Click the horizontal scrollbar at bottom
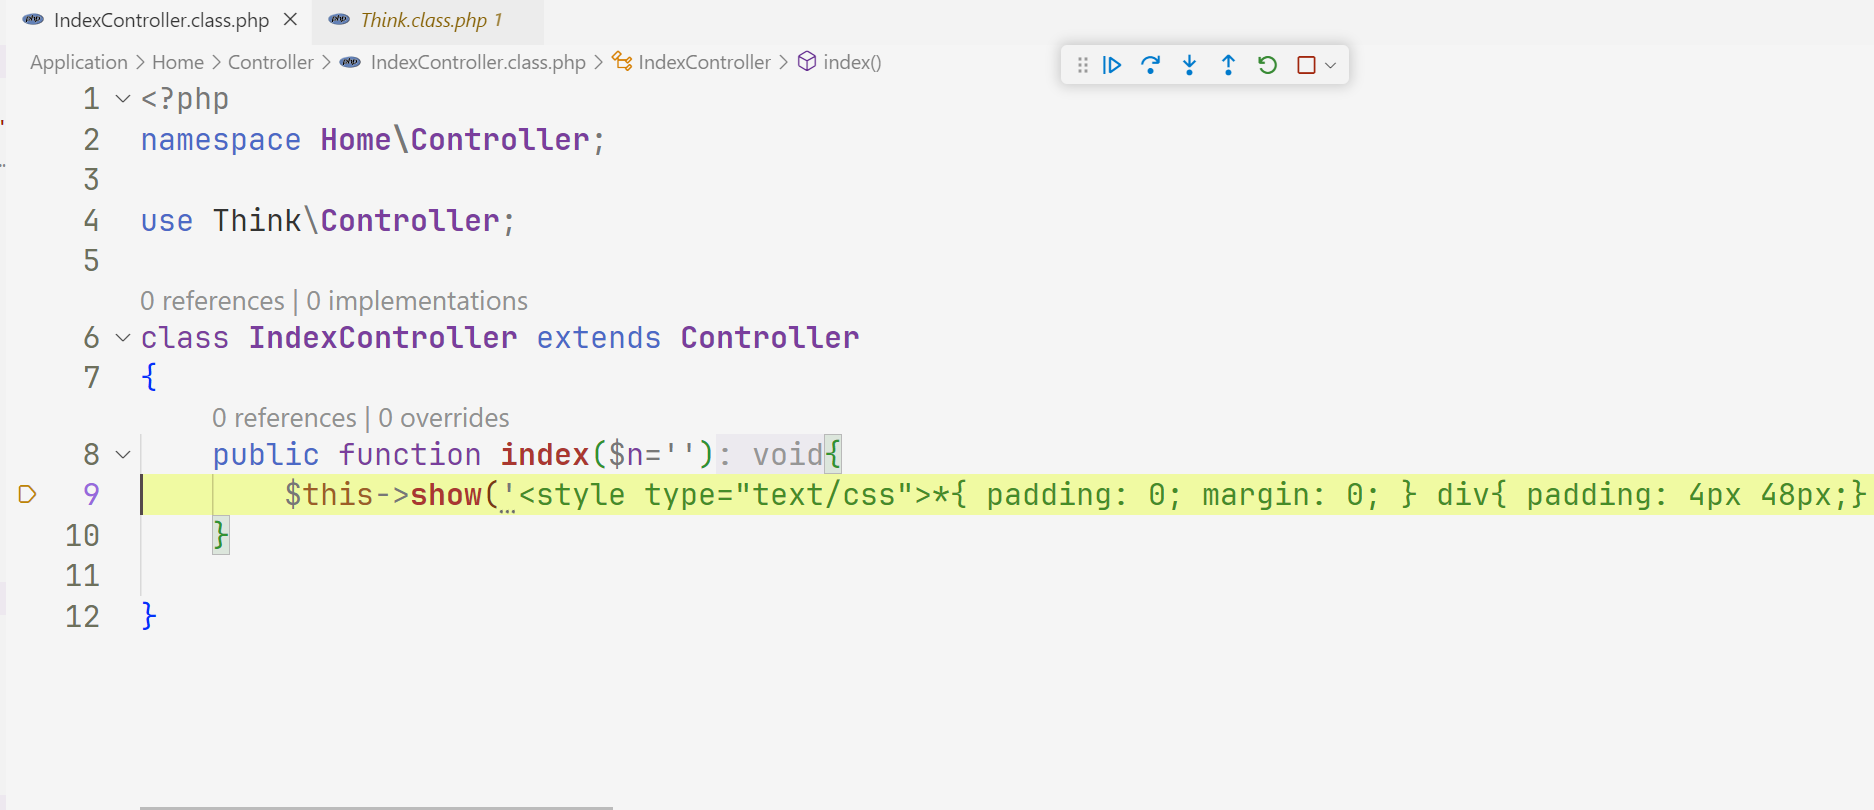 click(x=376, y=806)
